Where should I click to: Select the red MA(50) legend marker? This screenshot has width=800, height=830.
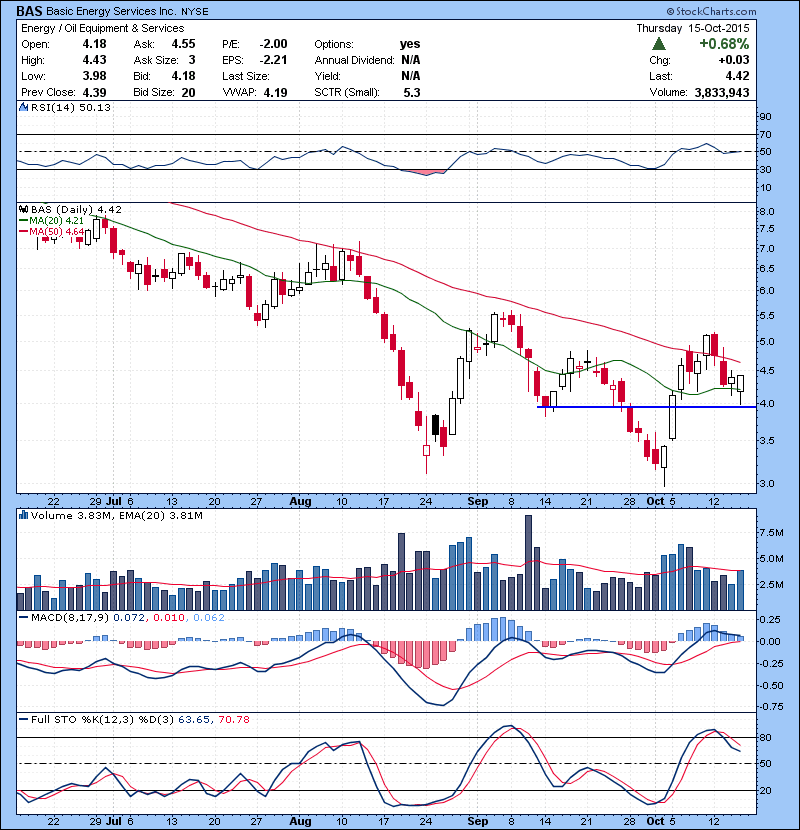(x=23, y=231)
